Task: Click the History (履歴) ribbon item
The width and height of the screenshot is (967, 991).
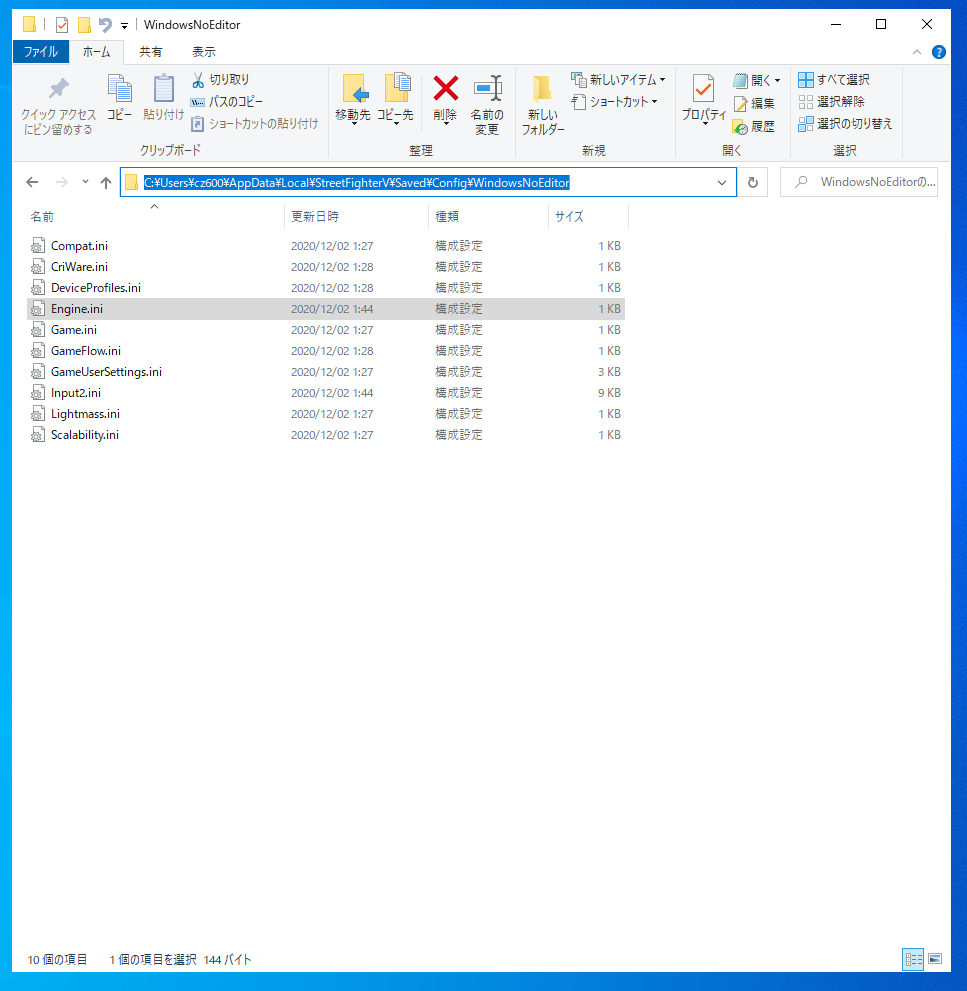Action: (x=754, y=127)
